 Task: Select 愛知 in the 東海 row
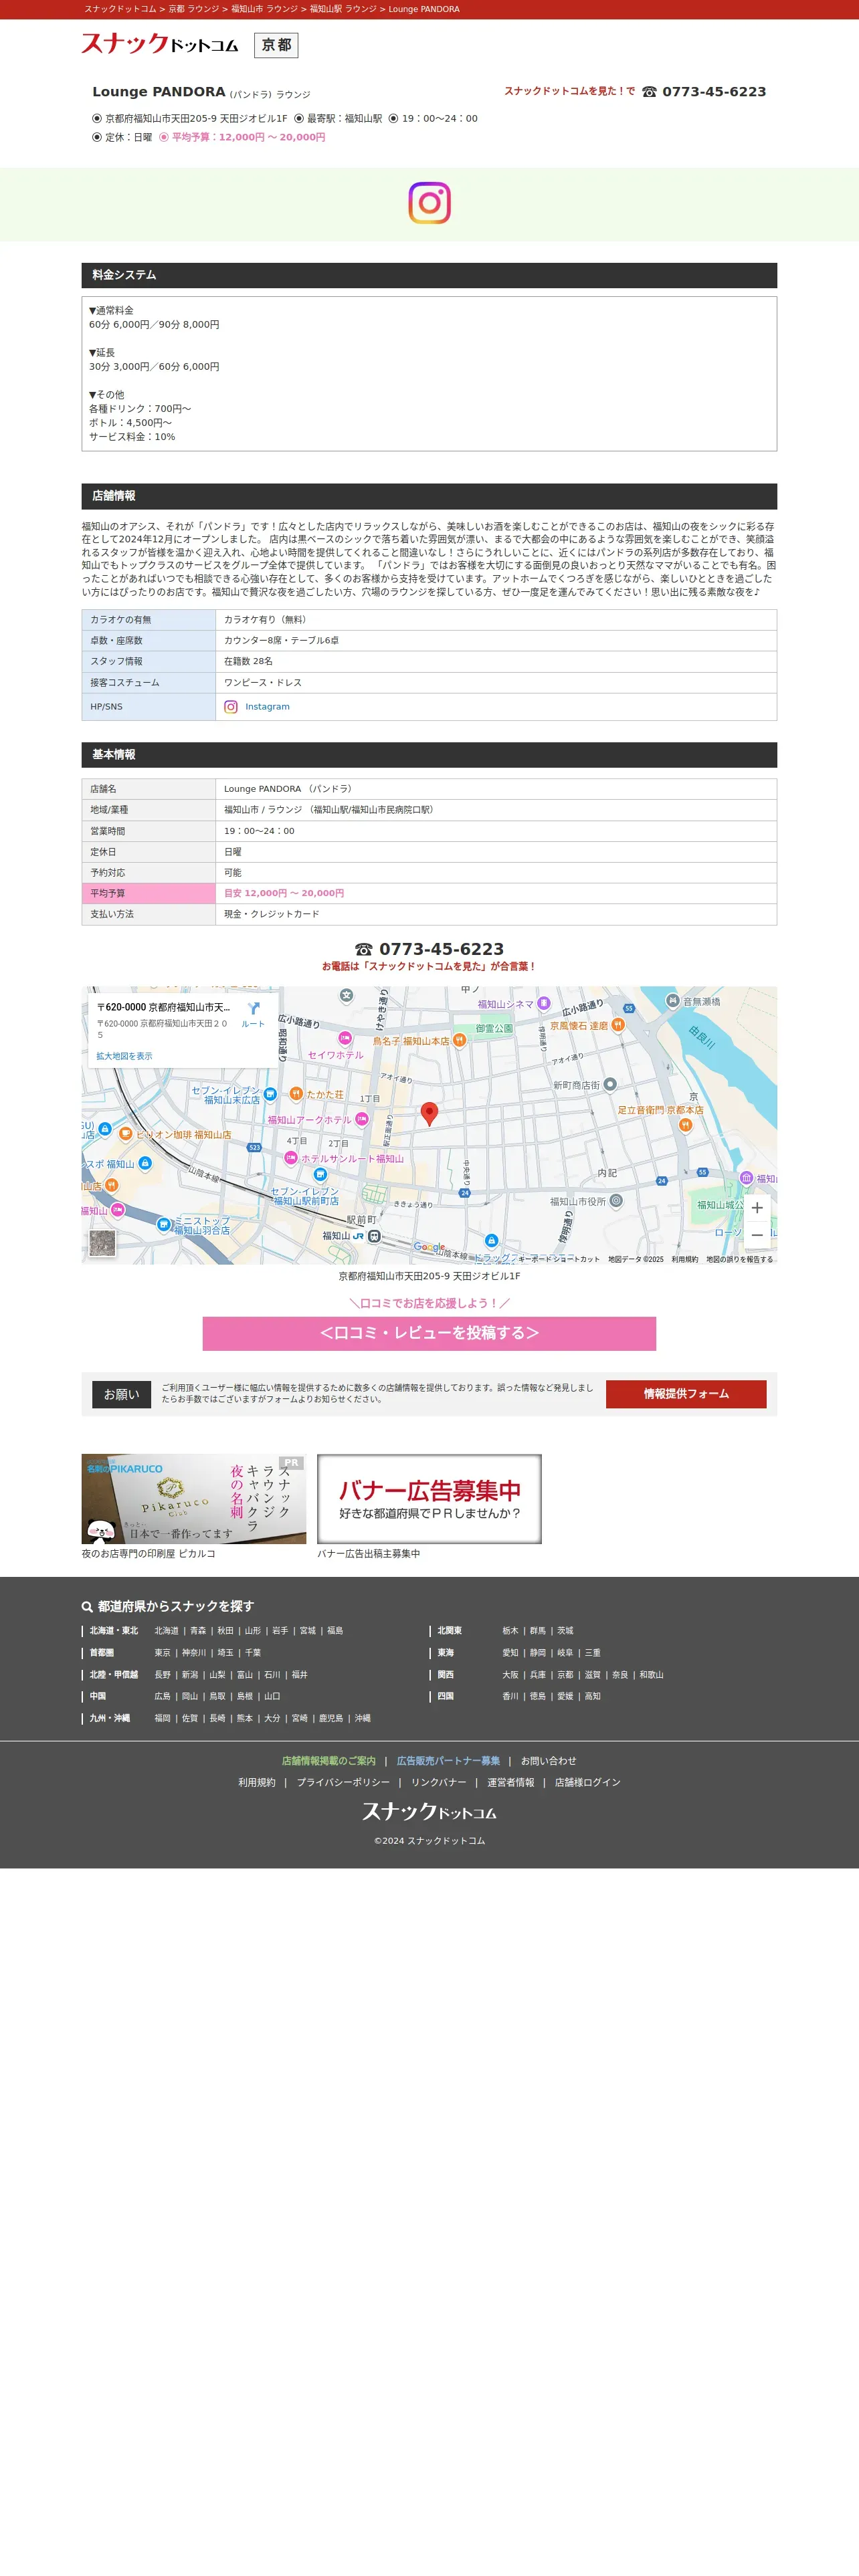pyautogui.click(x=510, y=1653)
